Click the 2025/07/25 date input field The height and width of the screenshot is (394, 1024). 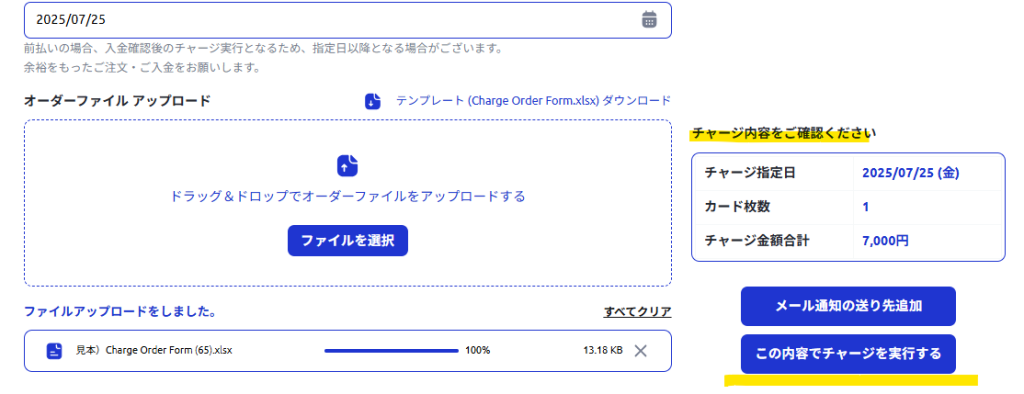(x=347, y=20)
